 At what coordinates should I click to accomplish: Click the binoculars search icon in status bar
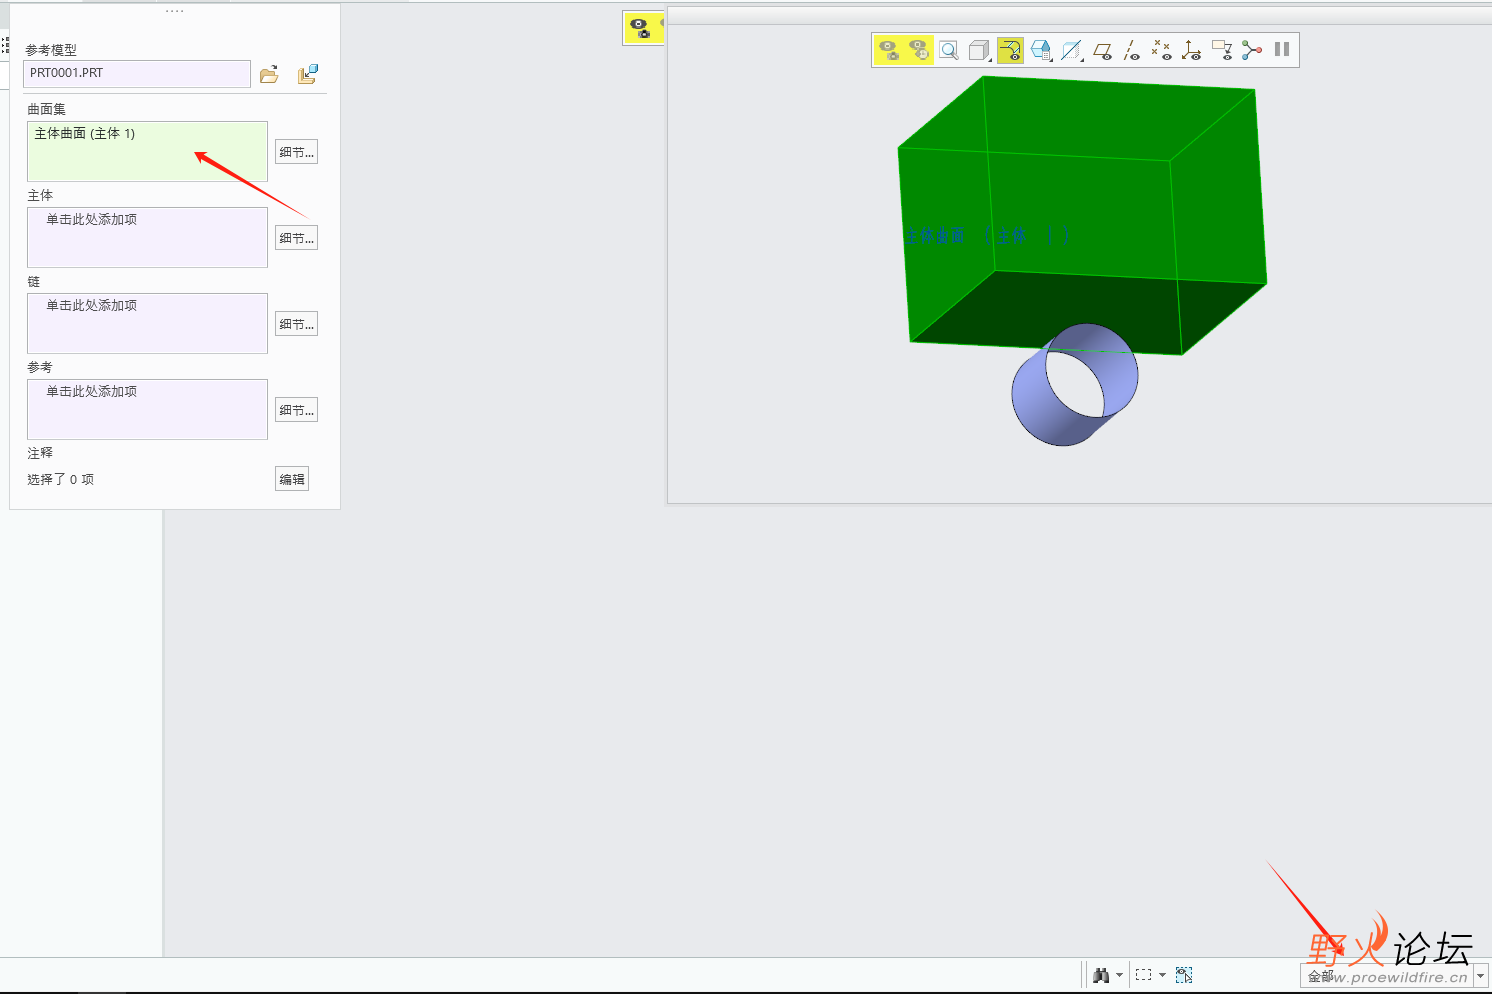[x=1101, y=975]
